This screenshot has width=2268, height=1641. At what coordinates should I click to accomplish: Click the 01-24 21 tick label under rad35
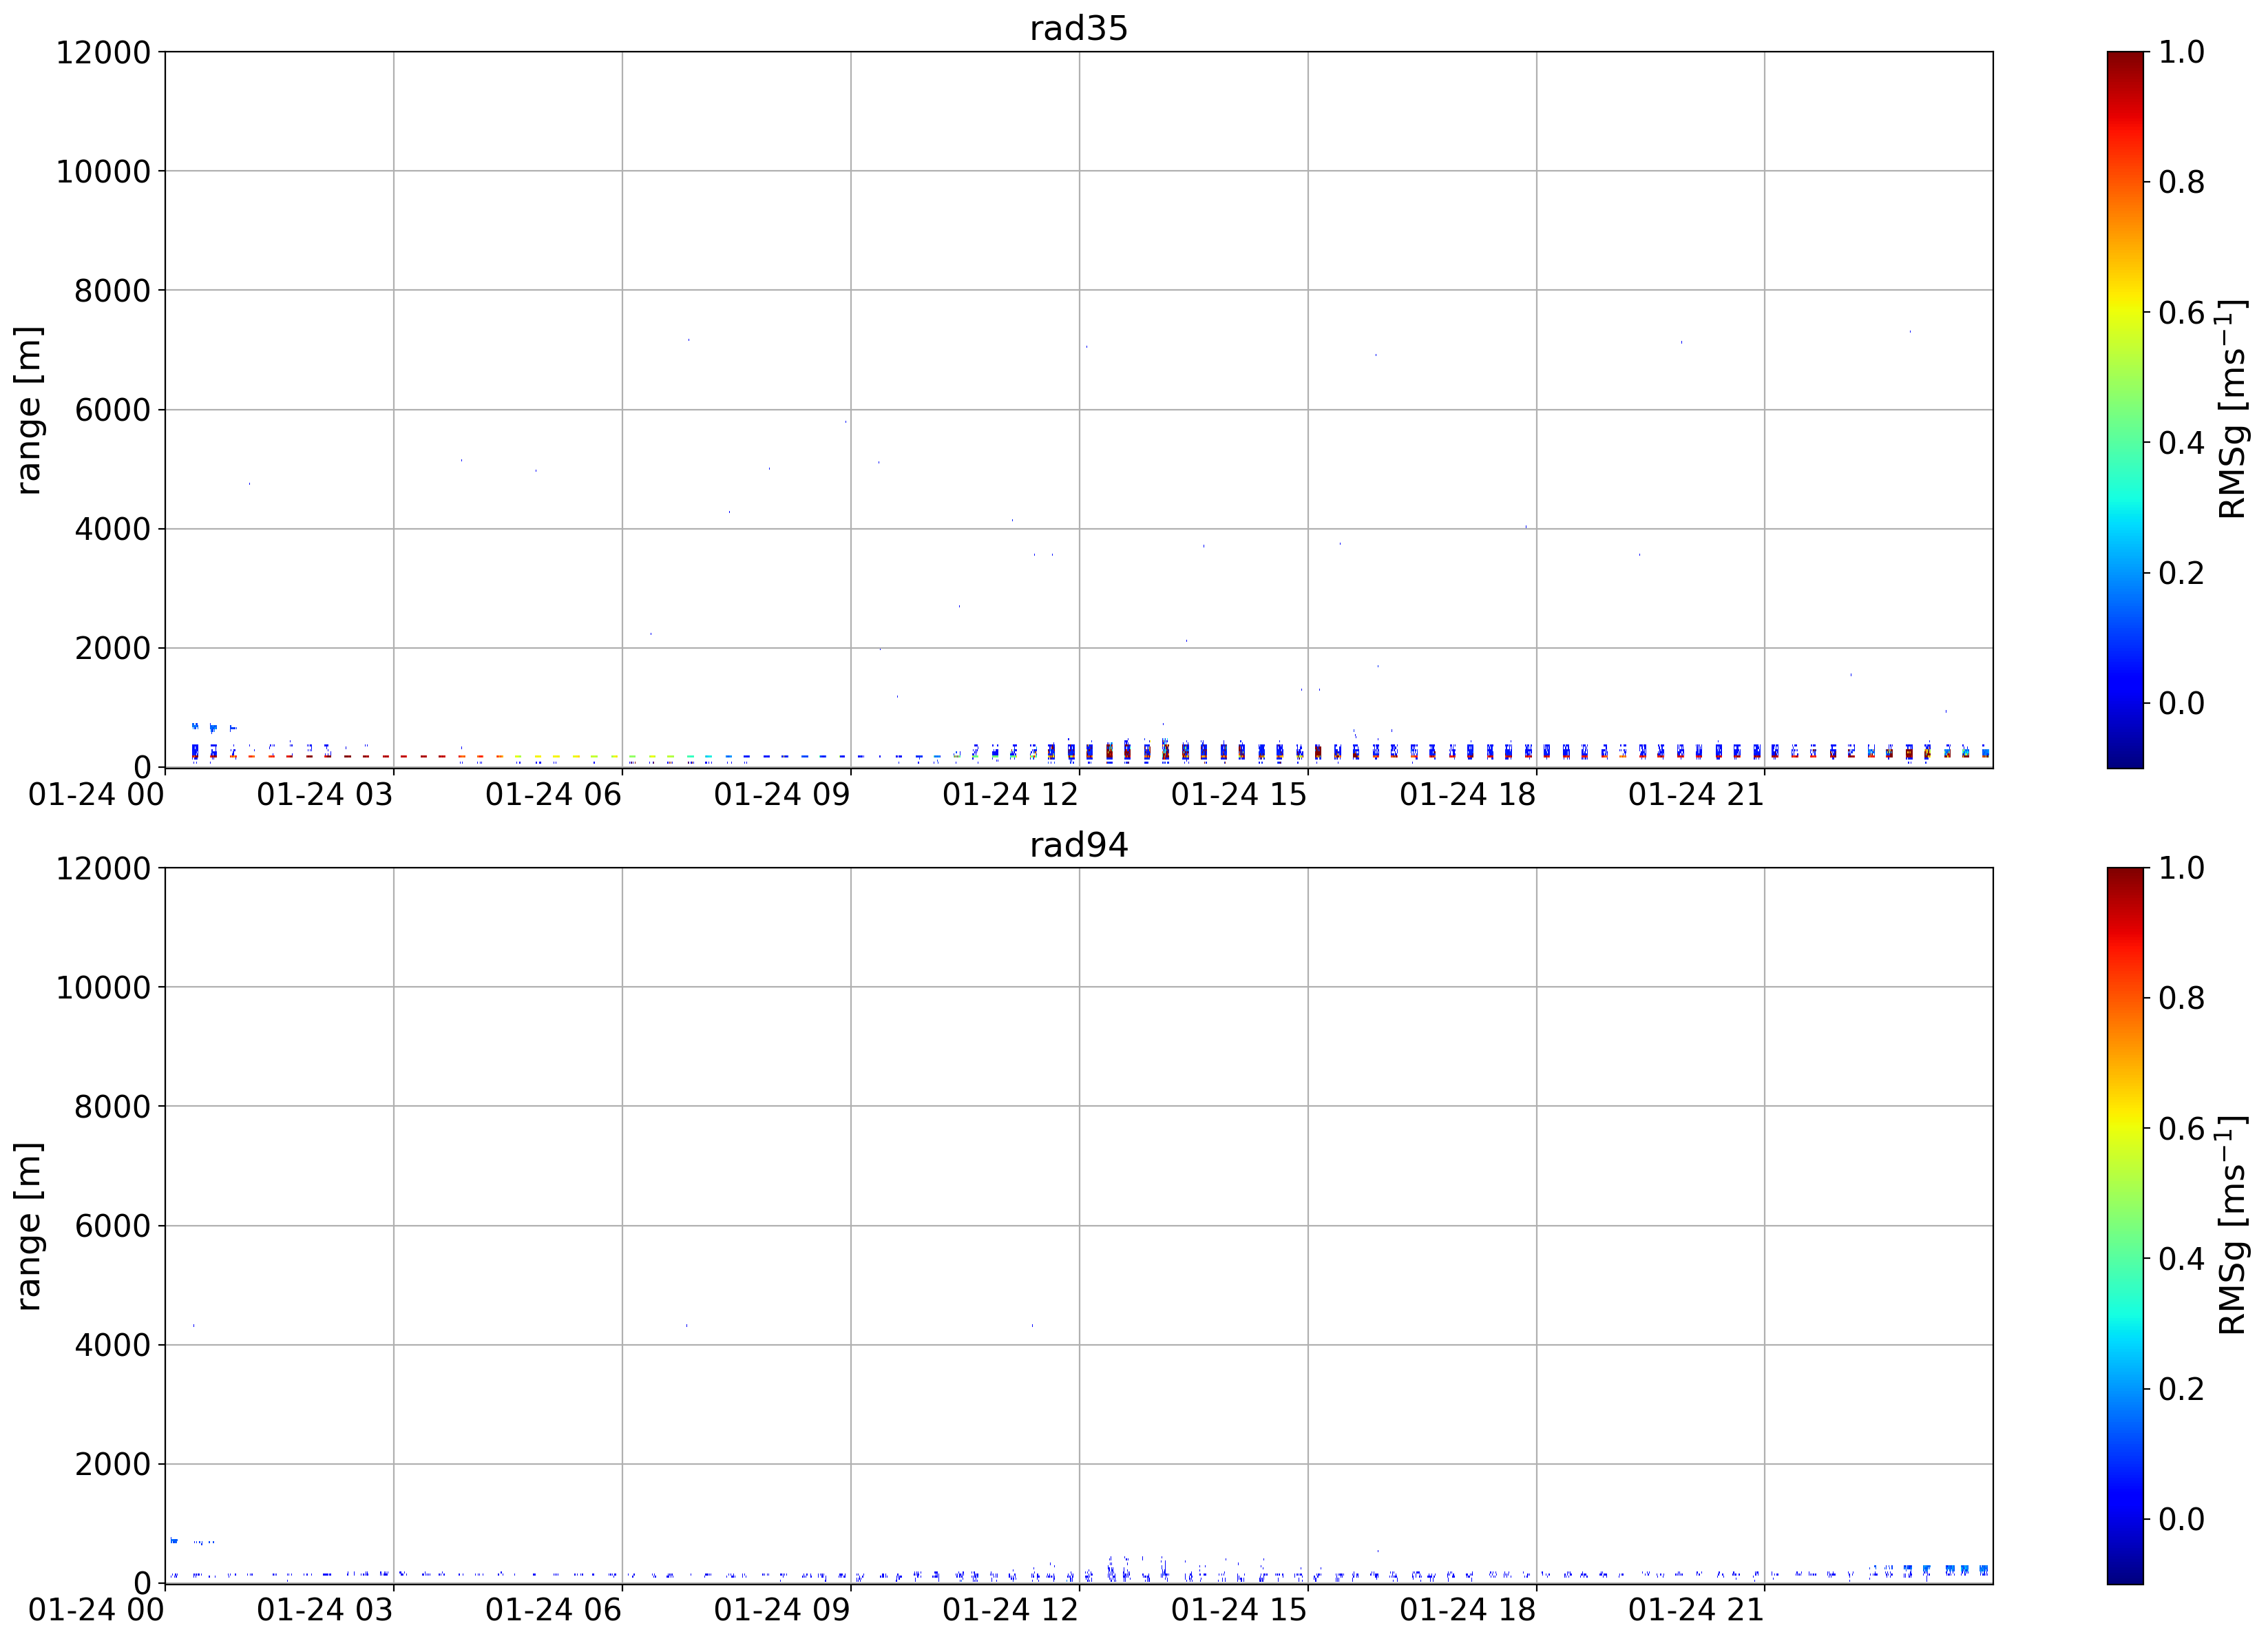[x=1696, y=795]
